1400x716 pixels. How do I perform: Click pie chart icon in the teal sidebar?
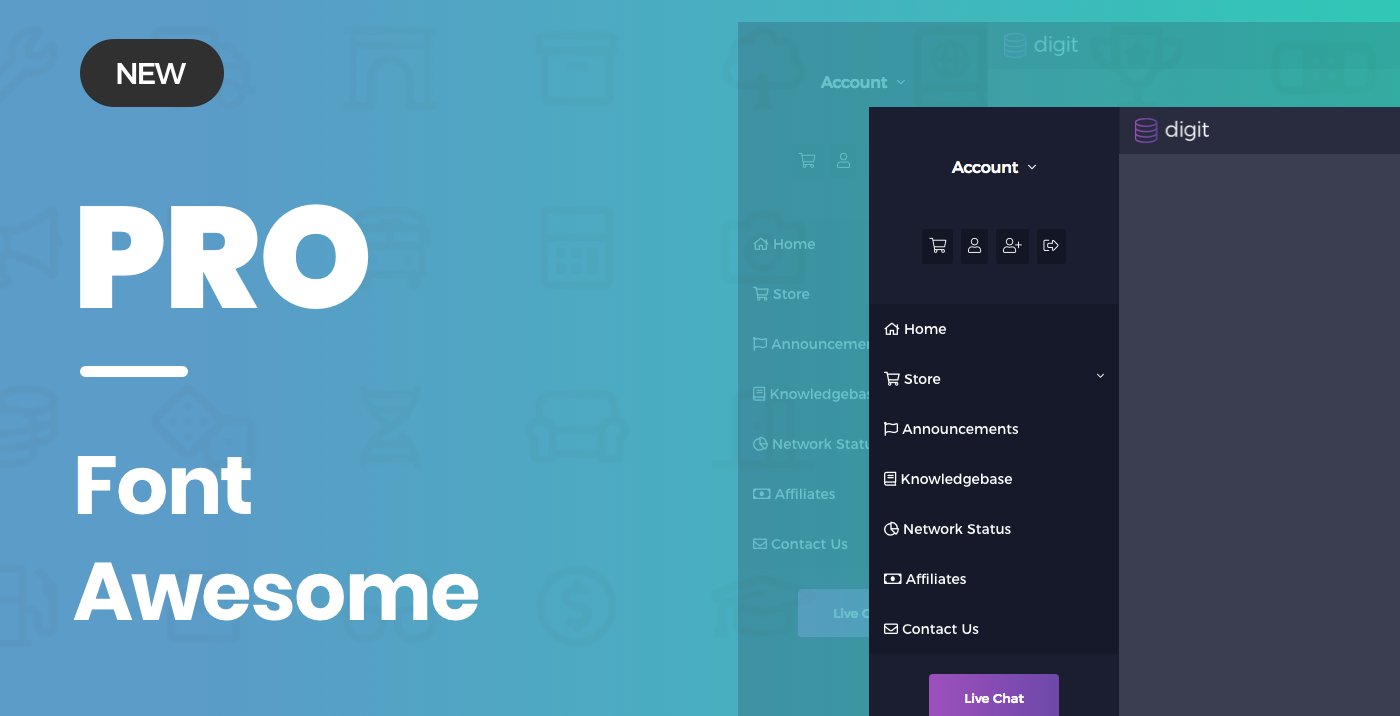pos(760,444)
